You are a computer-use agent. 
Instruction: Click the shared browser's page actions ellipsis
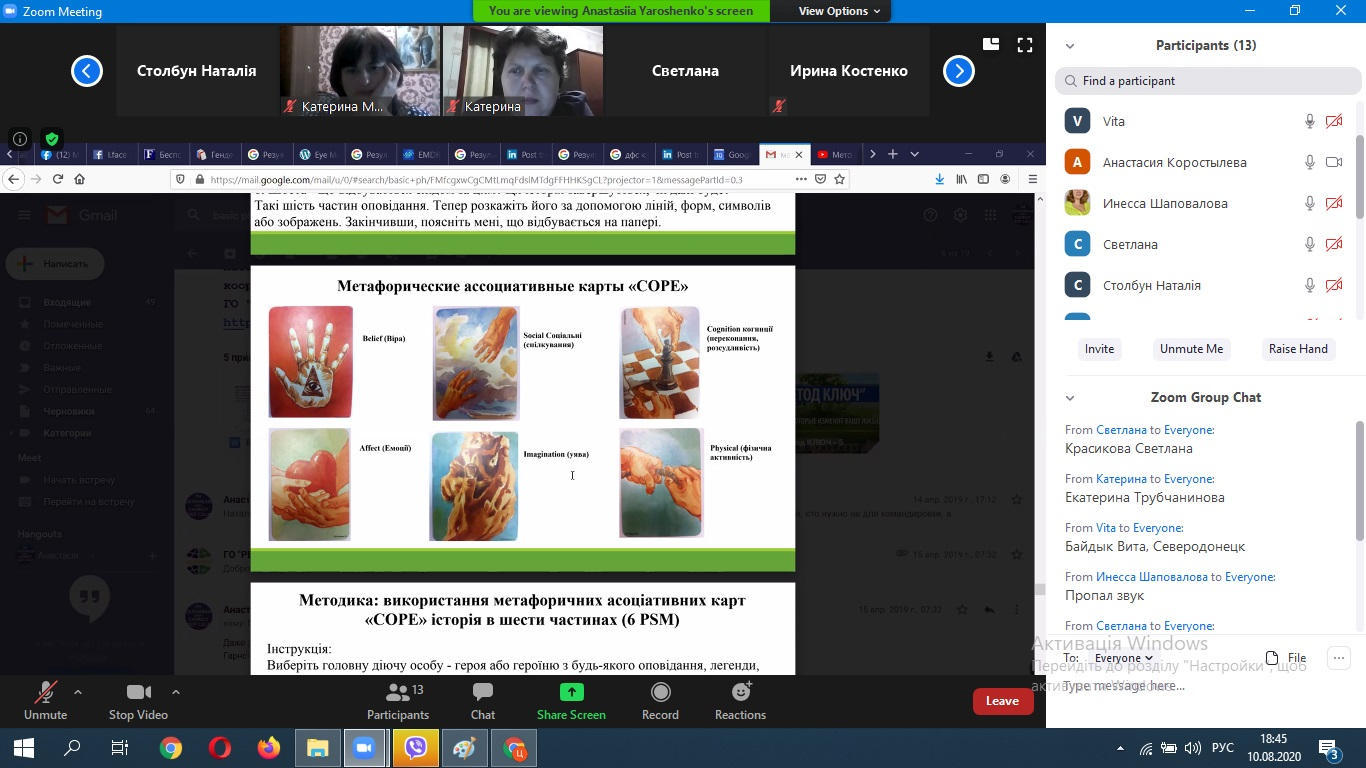[800, 179]
